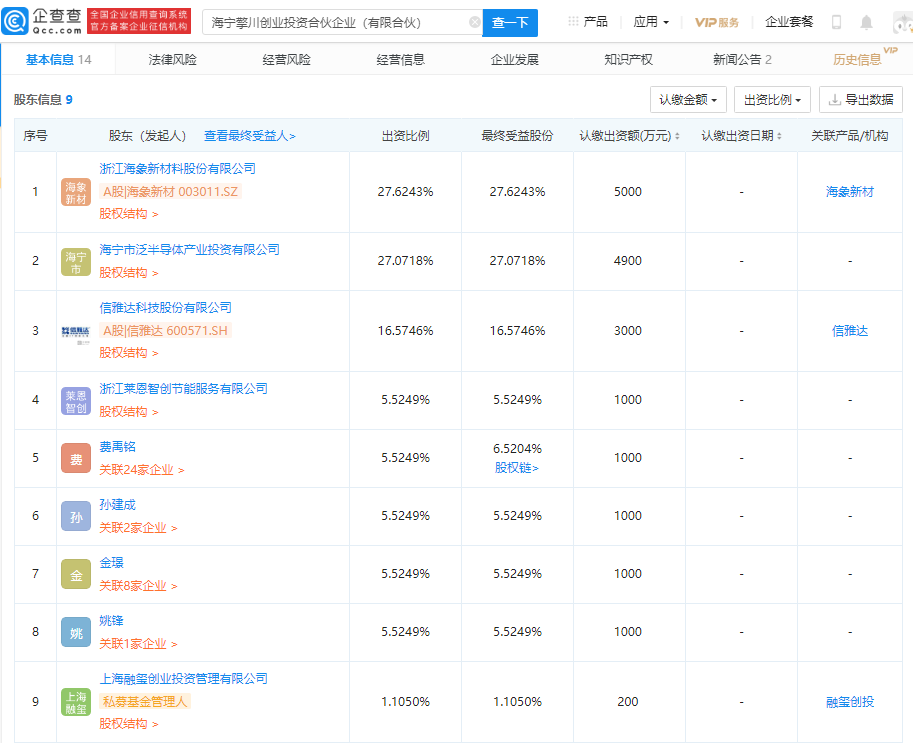Switch to 知识产权 tab
Viewport: 913px width, 743px height.
coord(628,59)
